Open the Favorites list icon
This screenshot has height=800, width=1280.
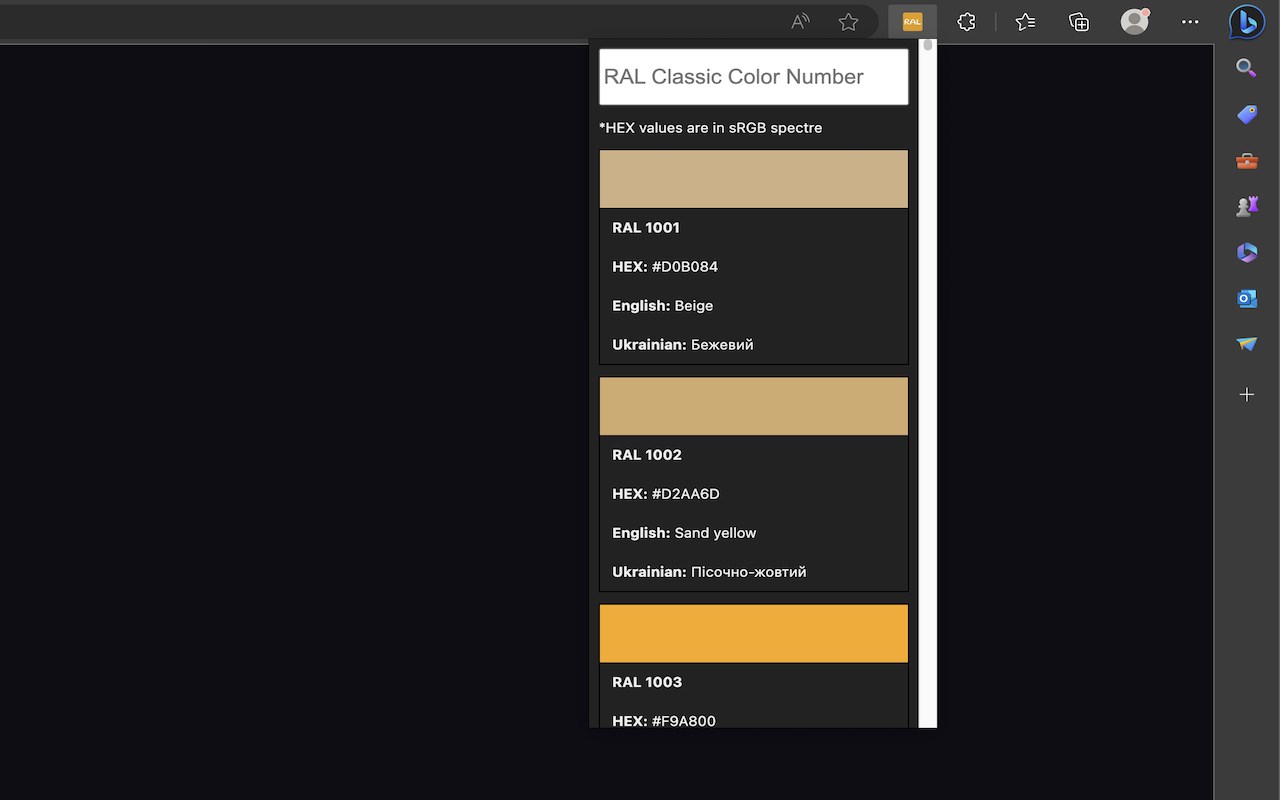[1025, 22]
